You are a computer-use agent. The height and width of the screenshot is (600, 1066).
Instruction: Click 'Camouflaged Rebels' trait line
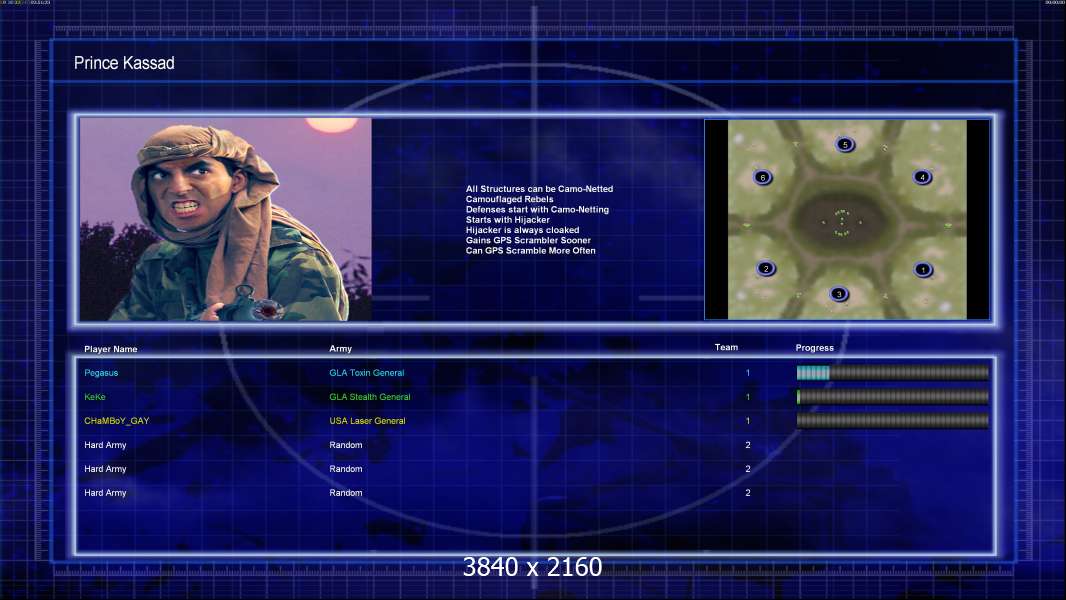(x=509, y=199)
